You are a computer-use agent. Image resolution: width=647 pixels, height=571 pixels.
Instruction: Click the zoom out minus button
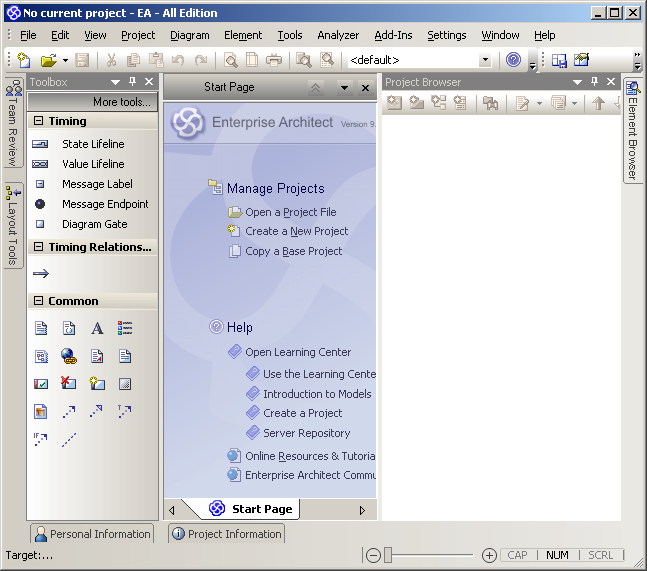[x=373, y=555]
